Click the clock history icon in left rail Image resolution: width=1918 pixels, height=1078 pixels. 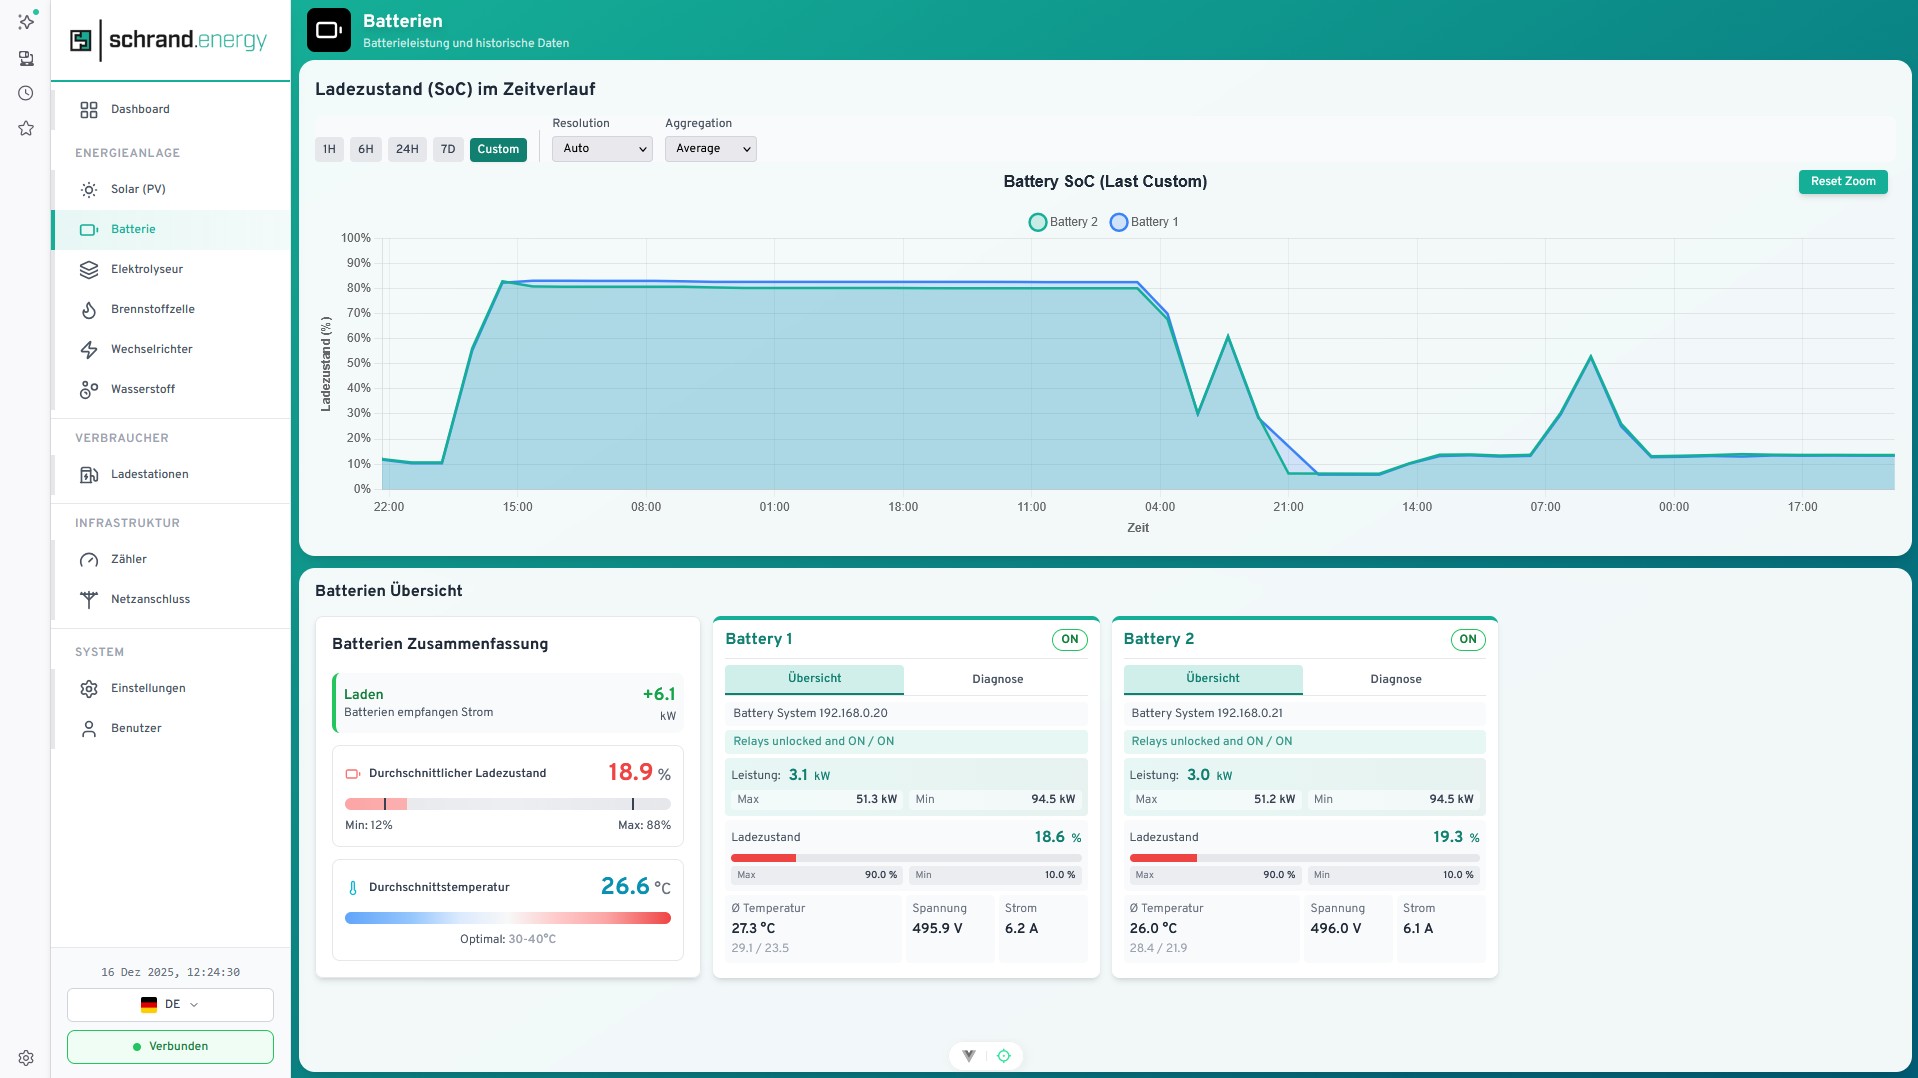click(x=26, y=93)
